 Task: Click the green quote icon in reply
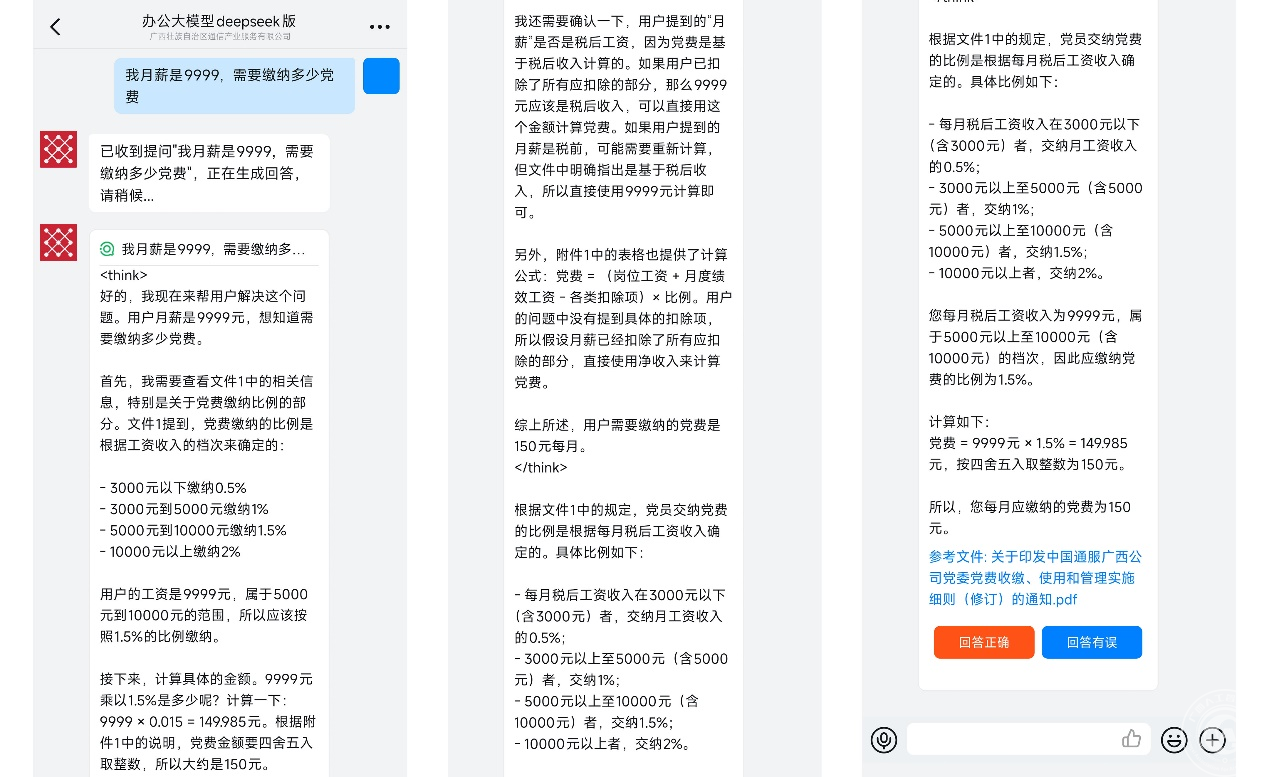click(x=107, y=249)
